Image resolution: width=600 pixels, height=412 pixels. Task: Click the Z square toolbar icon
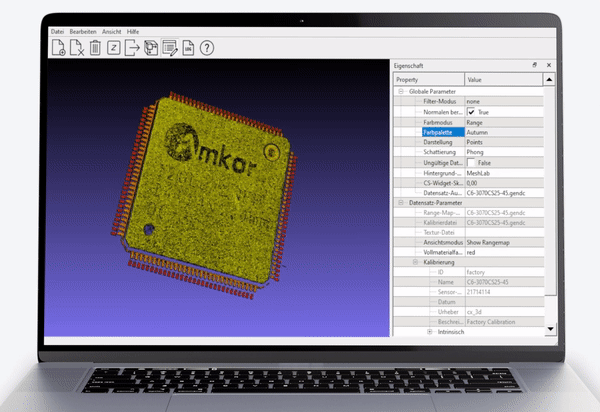[114, 48]
